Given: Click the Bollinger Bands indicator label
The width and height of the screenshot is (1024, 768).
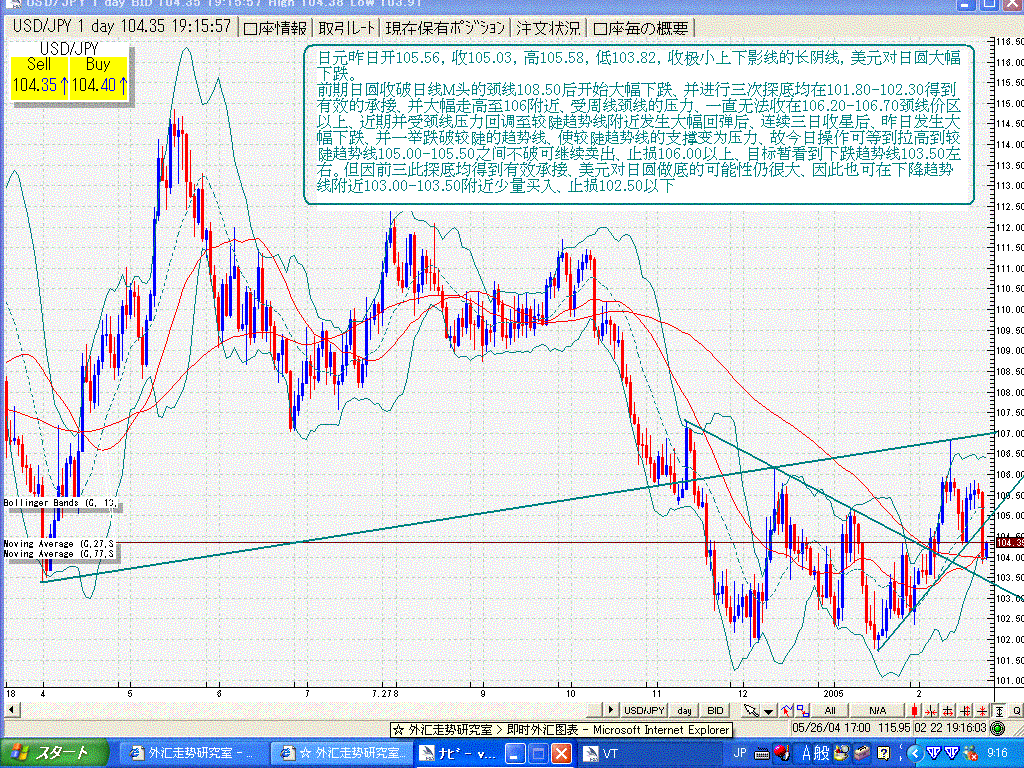Looking at the screenshot, I should click(x=60, y=503).
